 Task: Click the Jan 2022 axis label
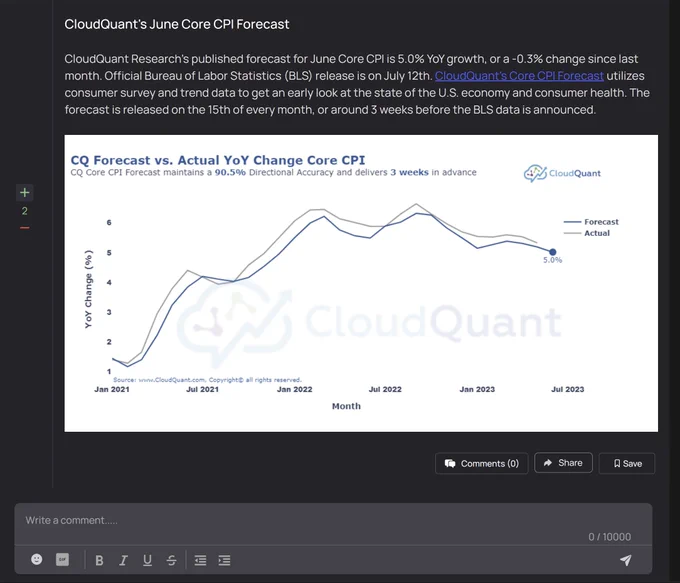tap(294, 389)
